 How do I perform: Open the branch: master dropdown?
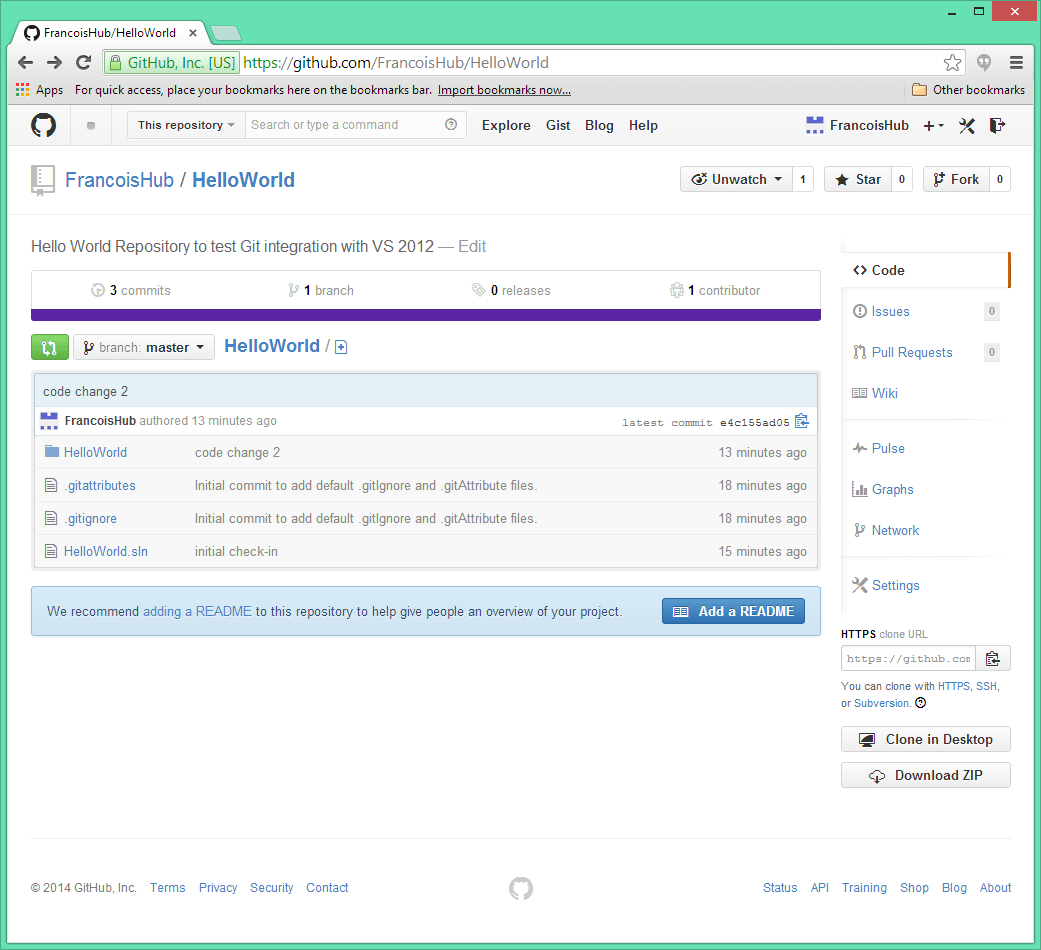tap(144, 347)
